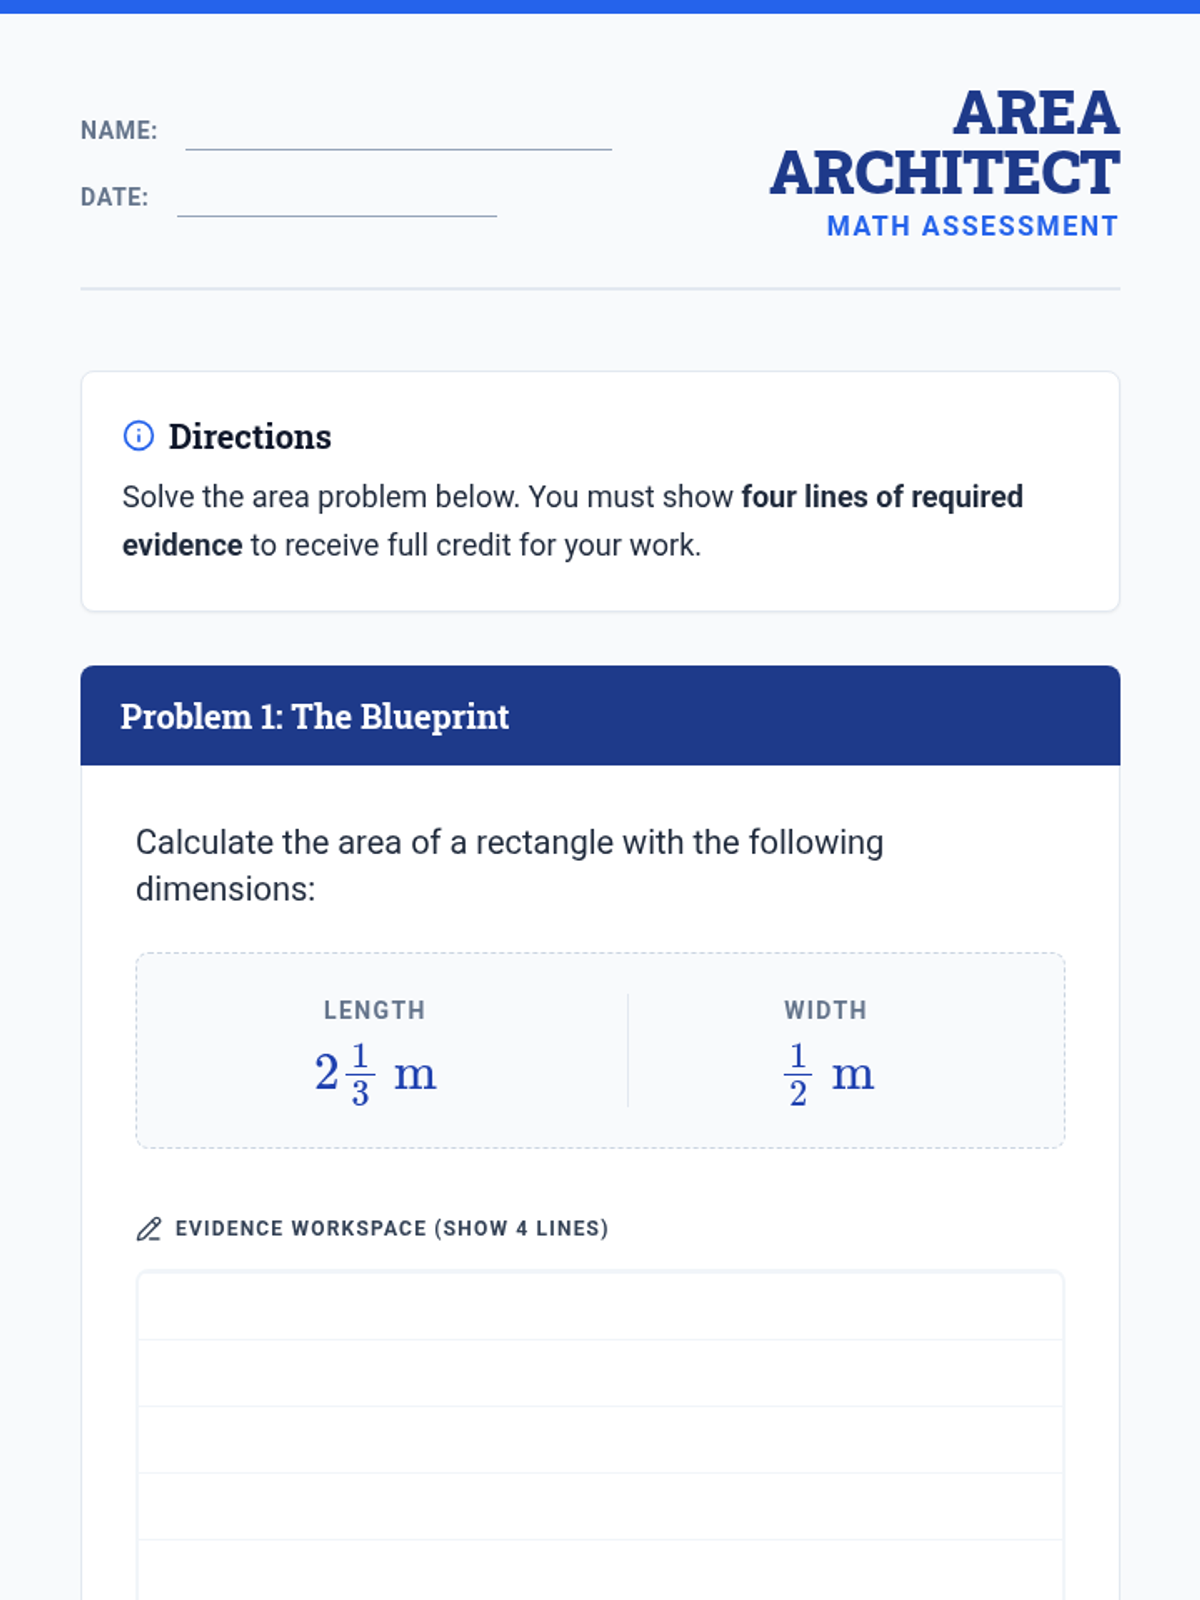This screenshot has width=1200, height=1600.
Task: Click the 1/2 m width value
Action: point(828,1074)
